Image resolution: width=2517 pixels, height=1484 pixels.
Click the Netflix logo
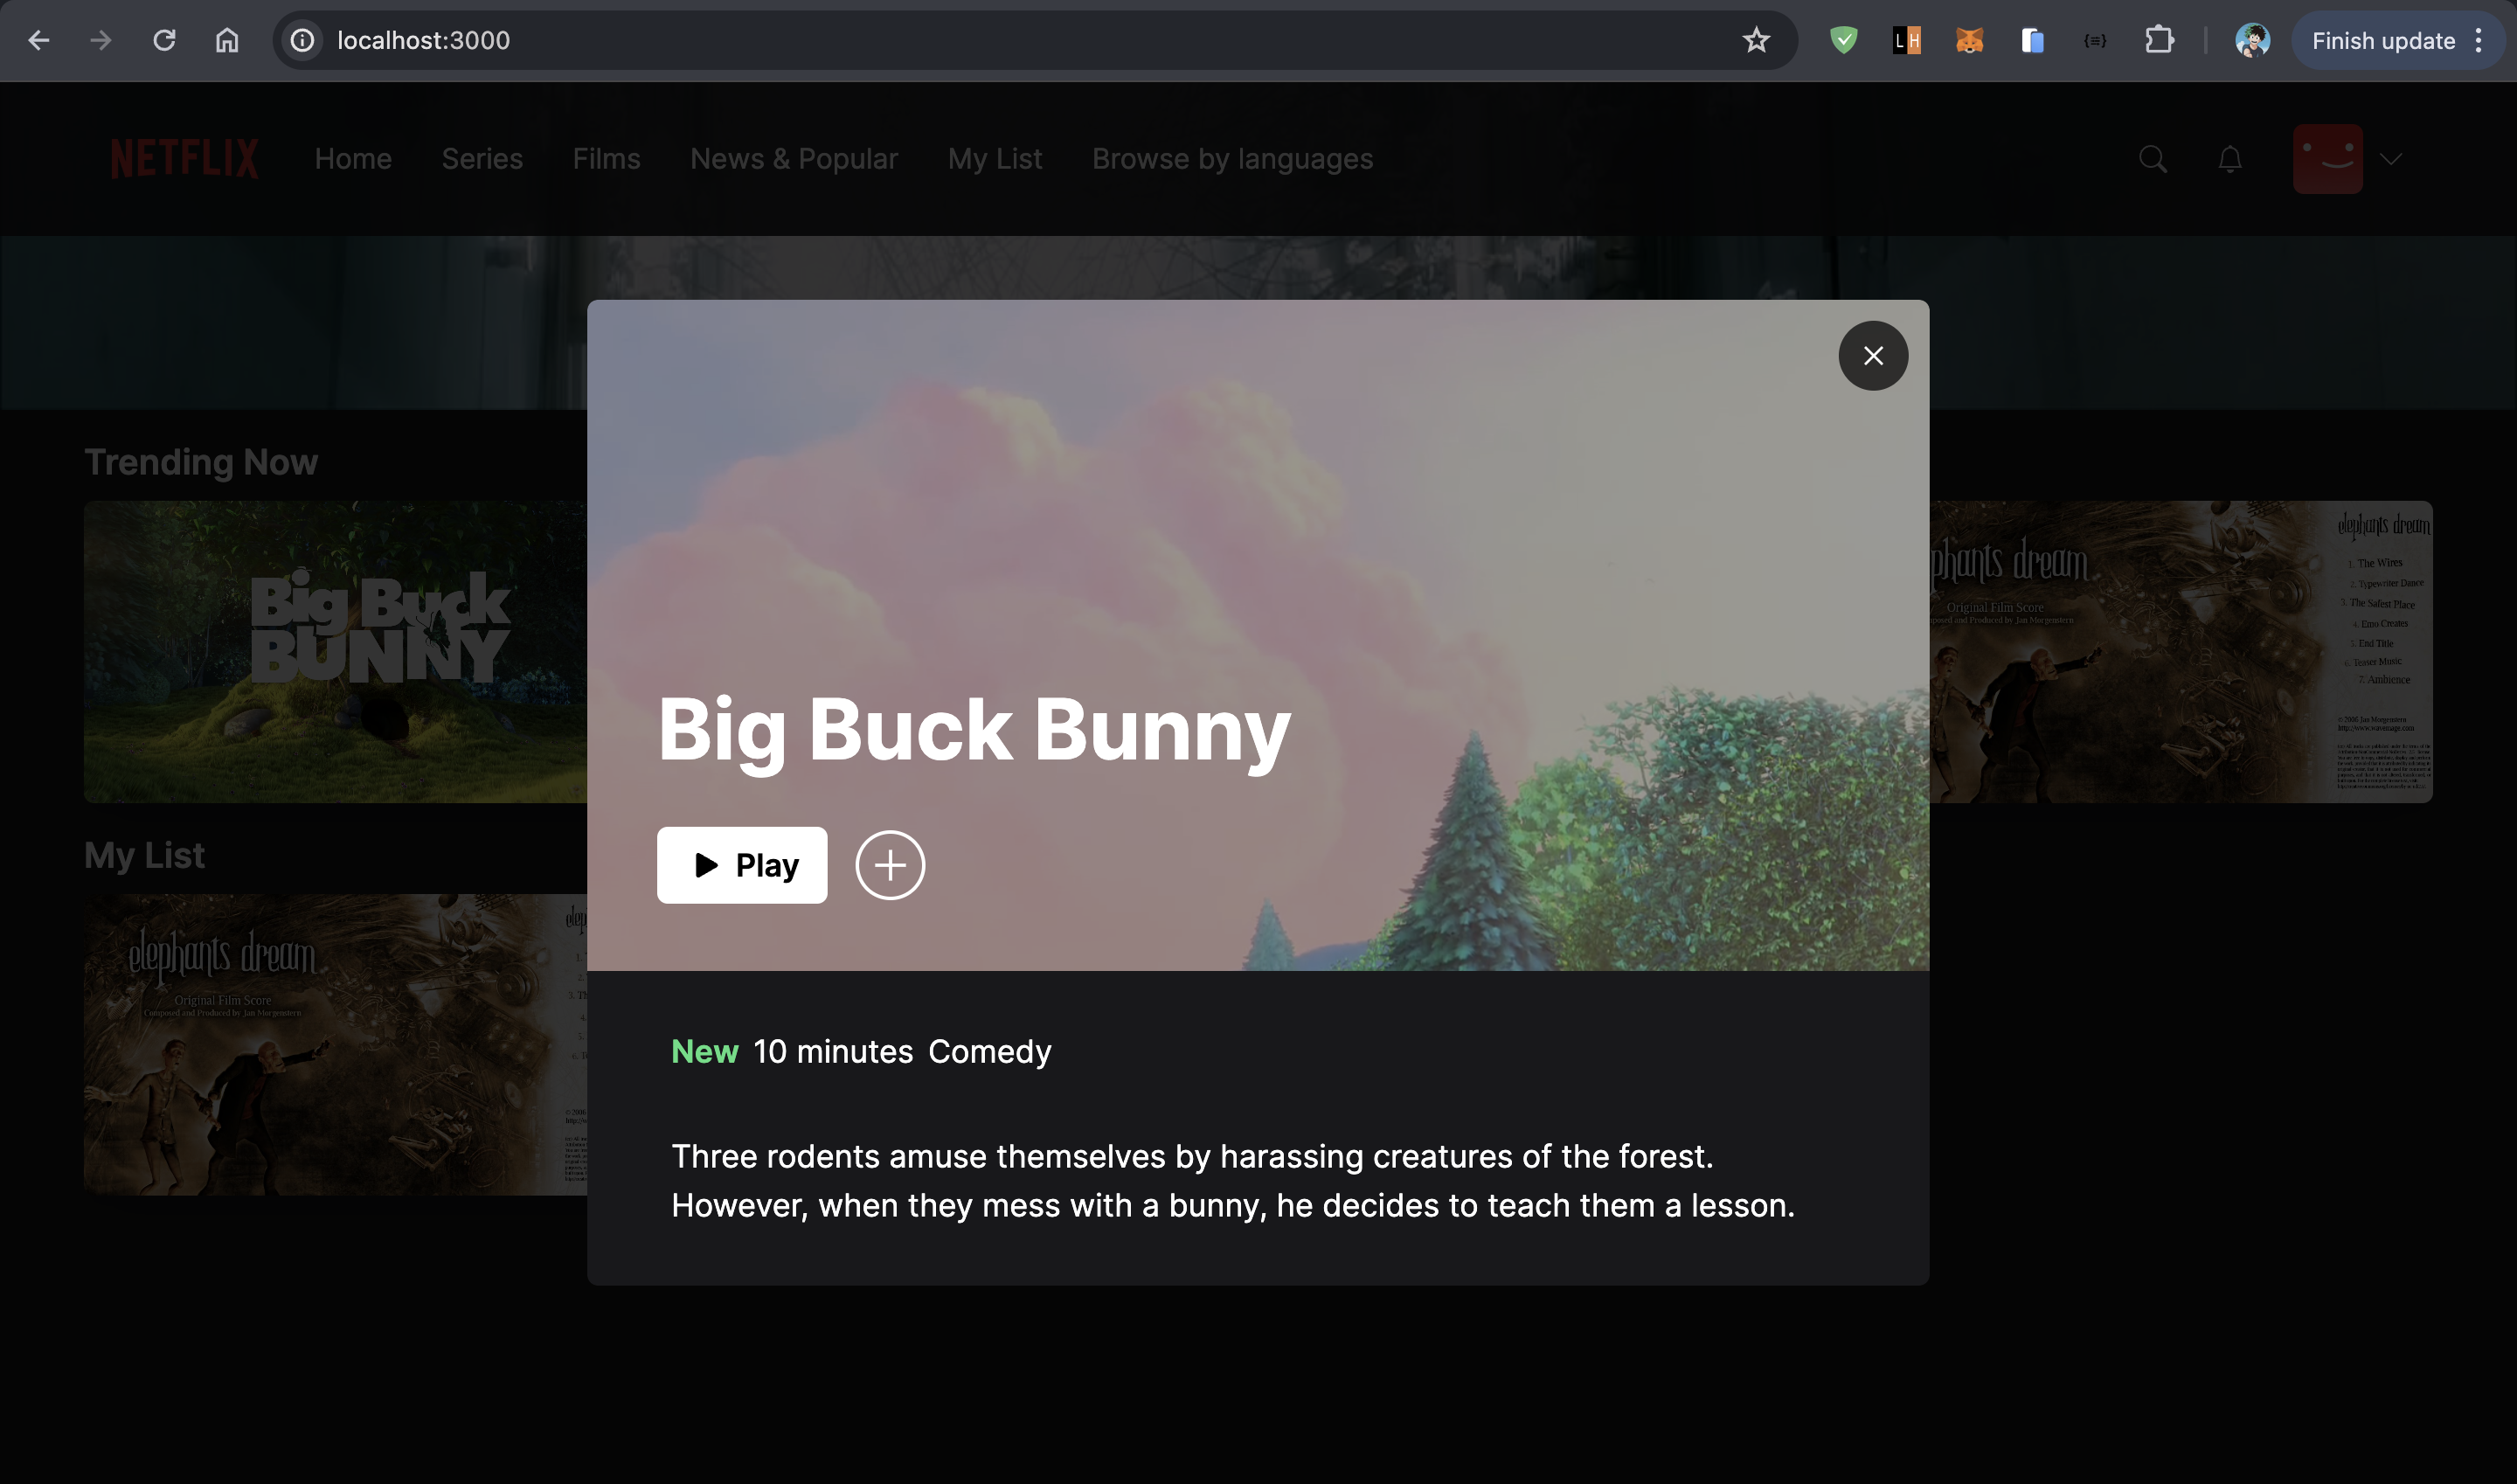pyautogui.click(x=184, y=159)
